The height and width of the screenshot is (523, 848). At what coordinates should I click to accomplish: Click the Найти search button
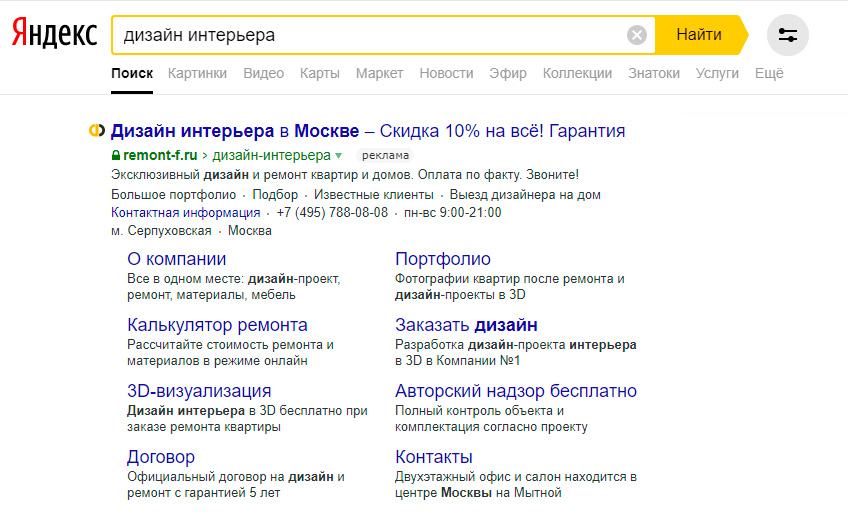pos(699,35)
